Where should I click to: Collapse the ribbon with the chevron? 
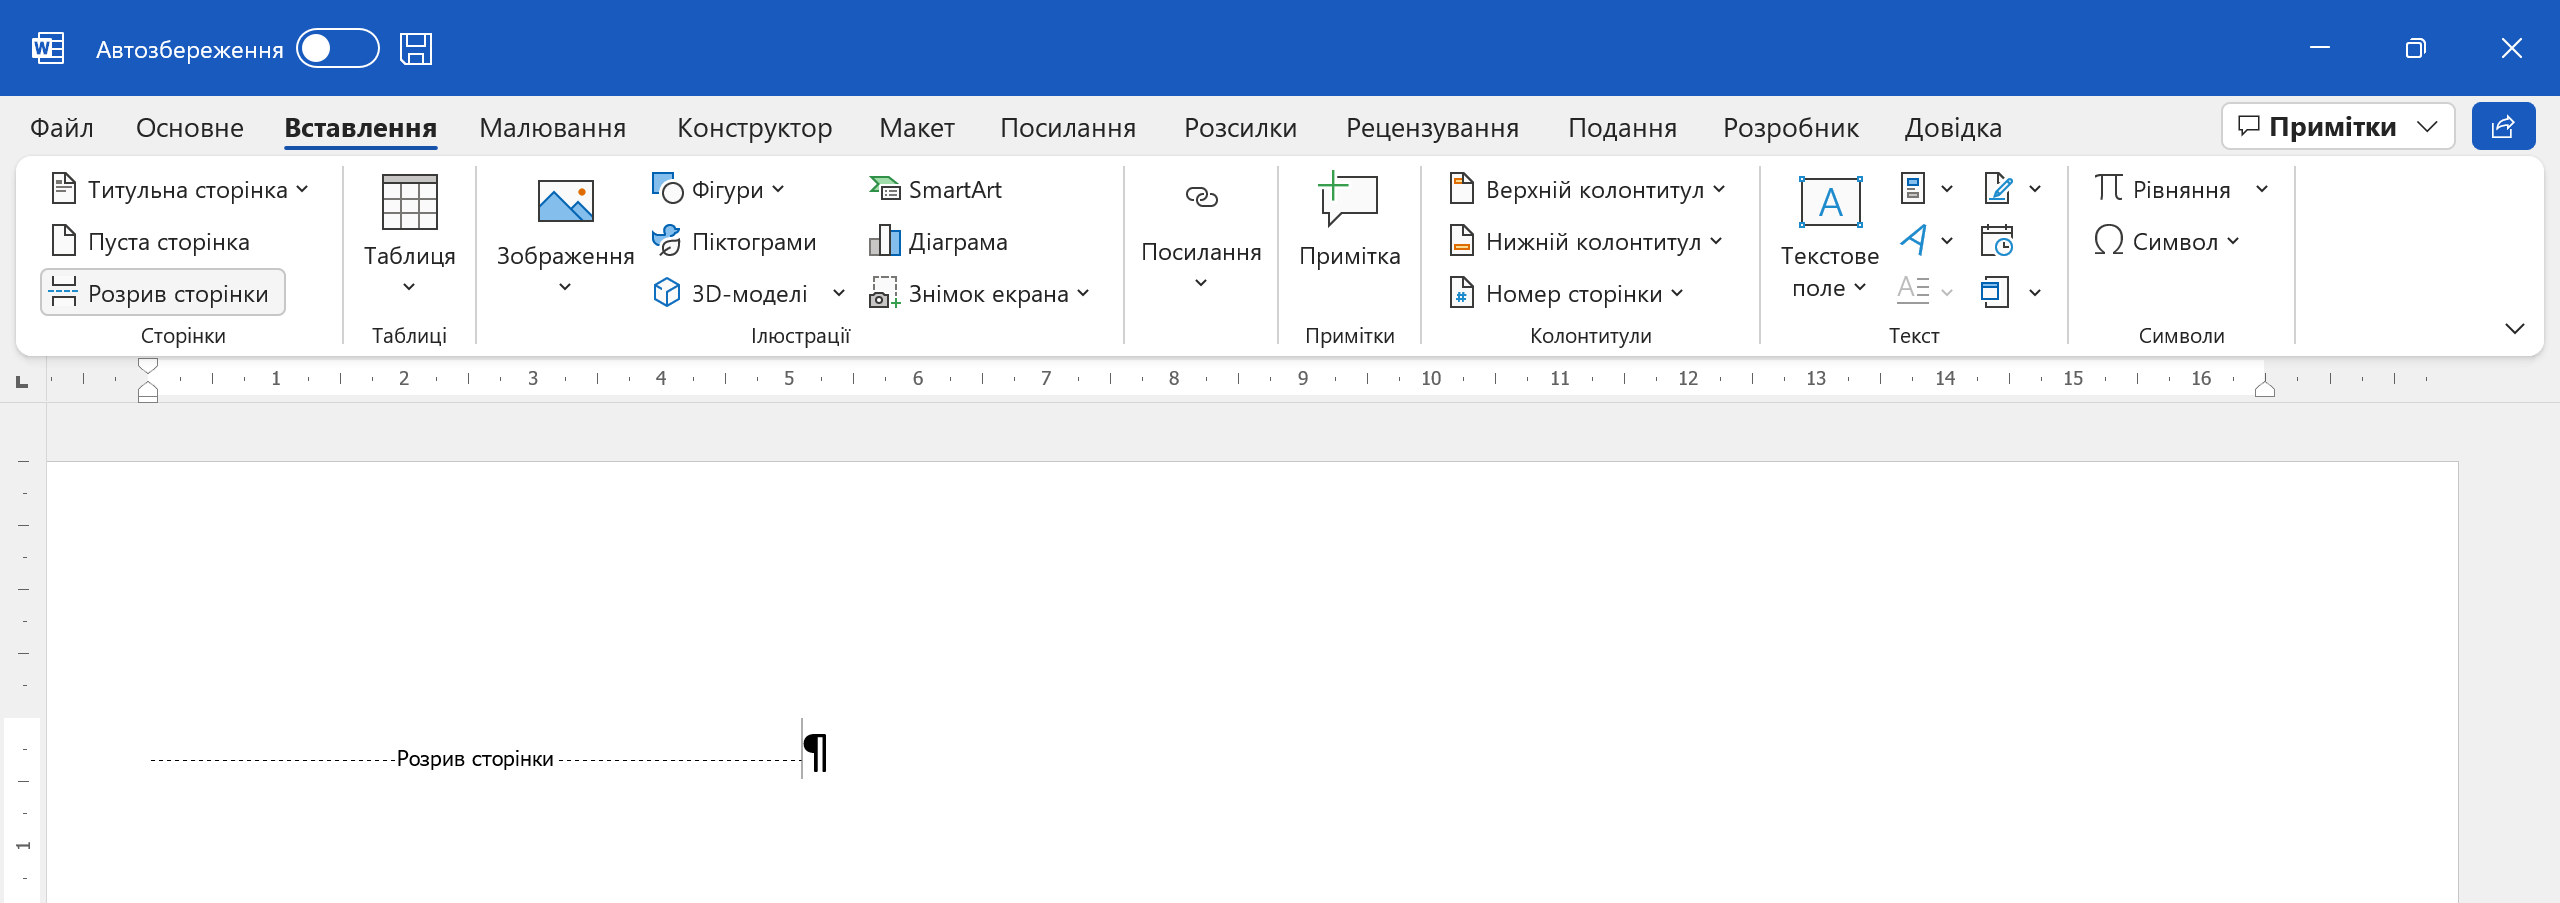2516,327
